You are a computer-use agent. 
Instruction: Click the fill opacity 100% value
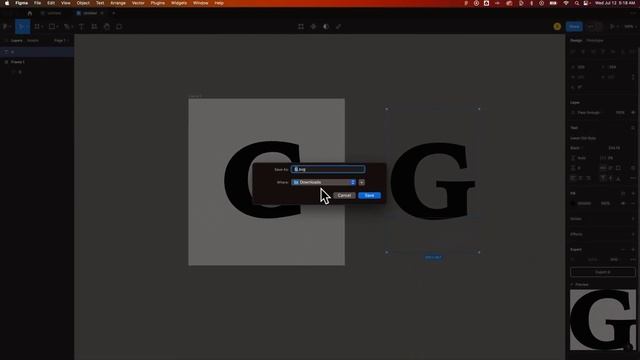[606, 203]
